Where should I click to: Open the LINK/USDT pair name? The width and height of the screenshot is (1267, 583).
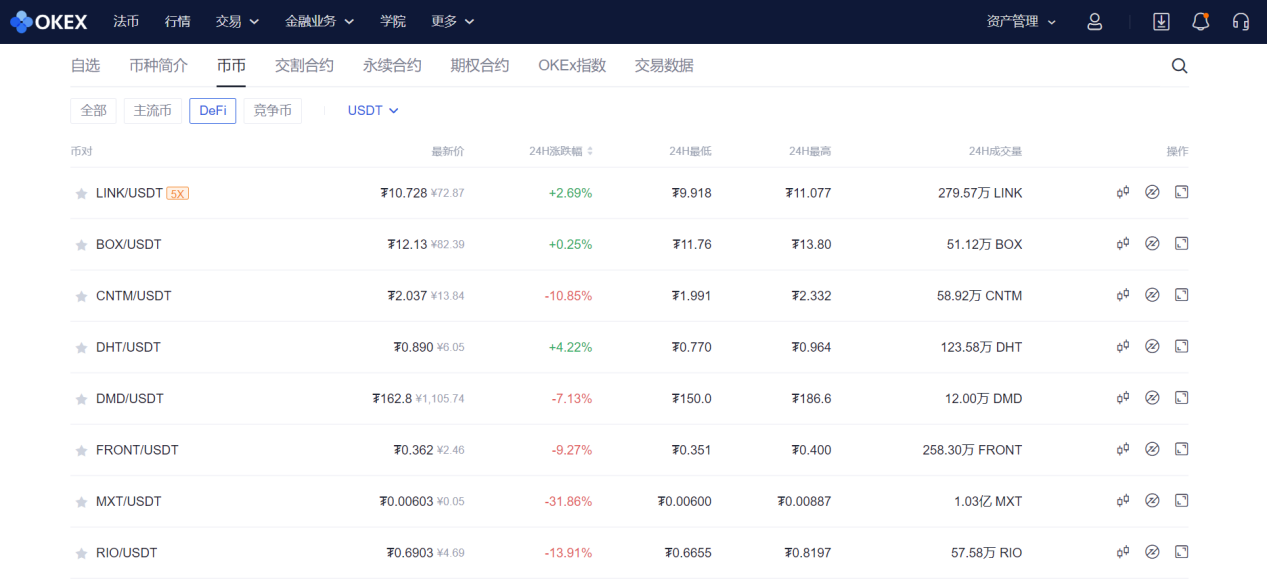(129, 193)
